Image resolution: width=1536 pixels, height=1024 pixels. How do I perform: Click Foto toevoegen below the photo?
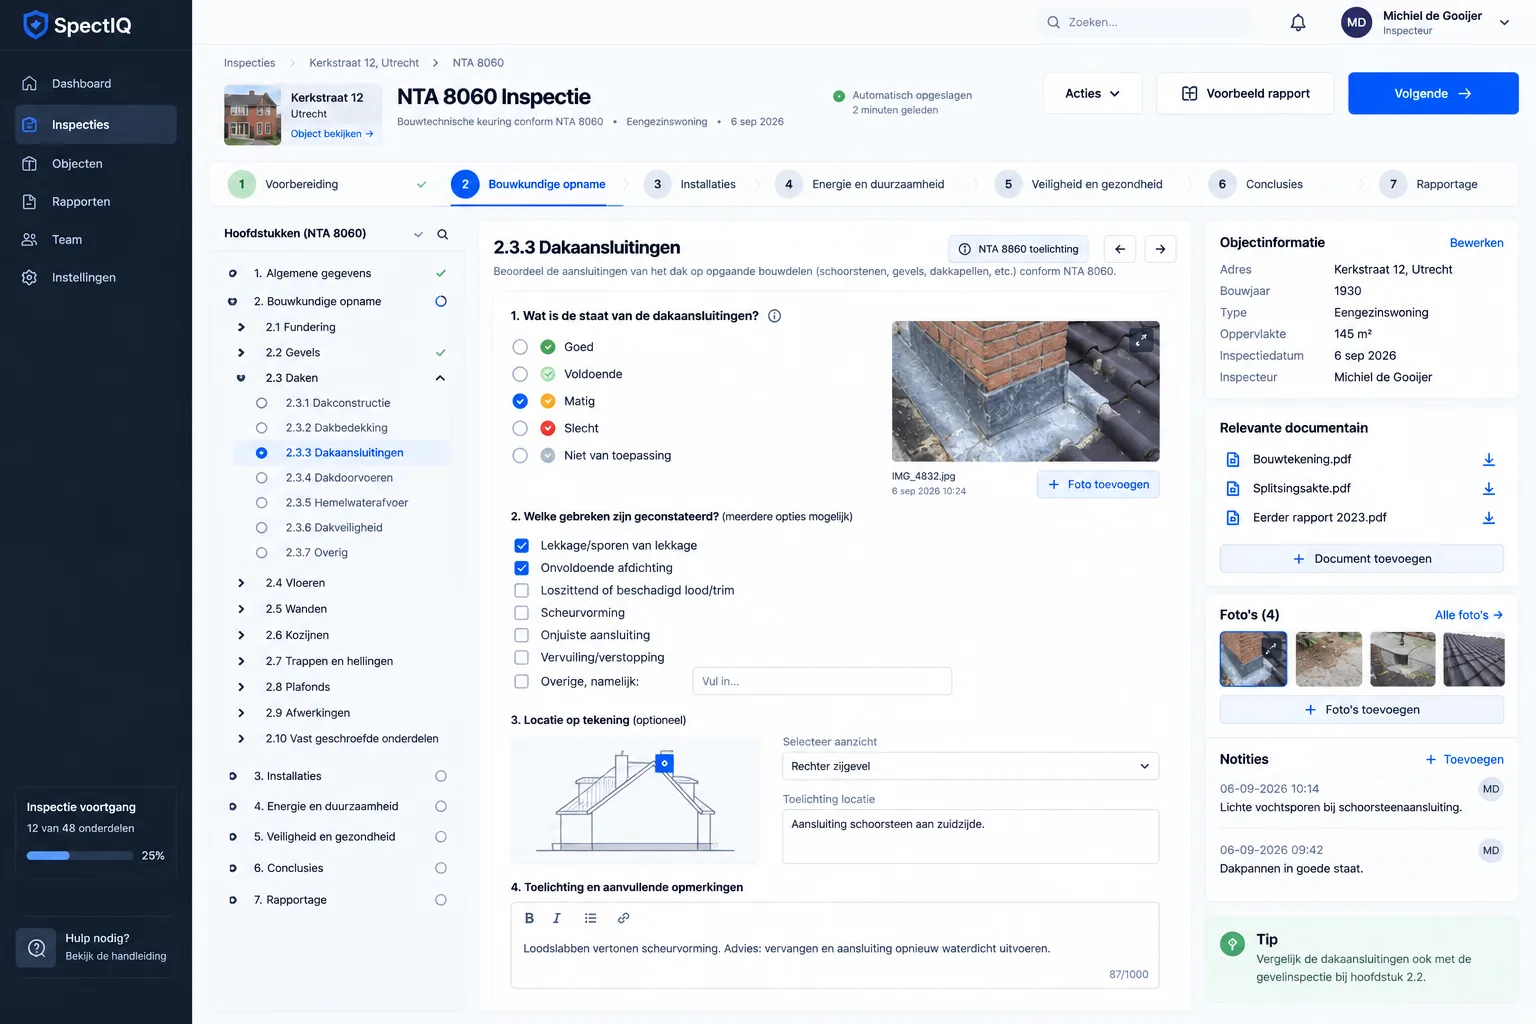pos(1098,485)
